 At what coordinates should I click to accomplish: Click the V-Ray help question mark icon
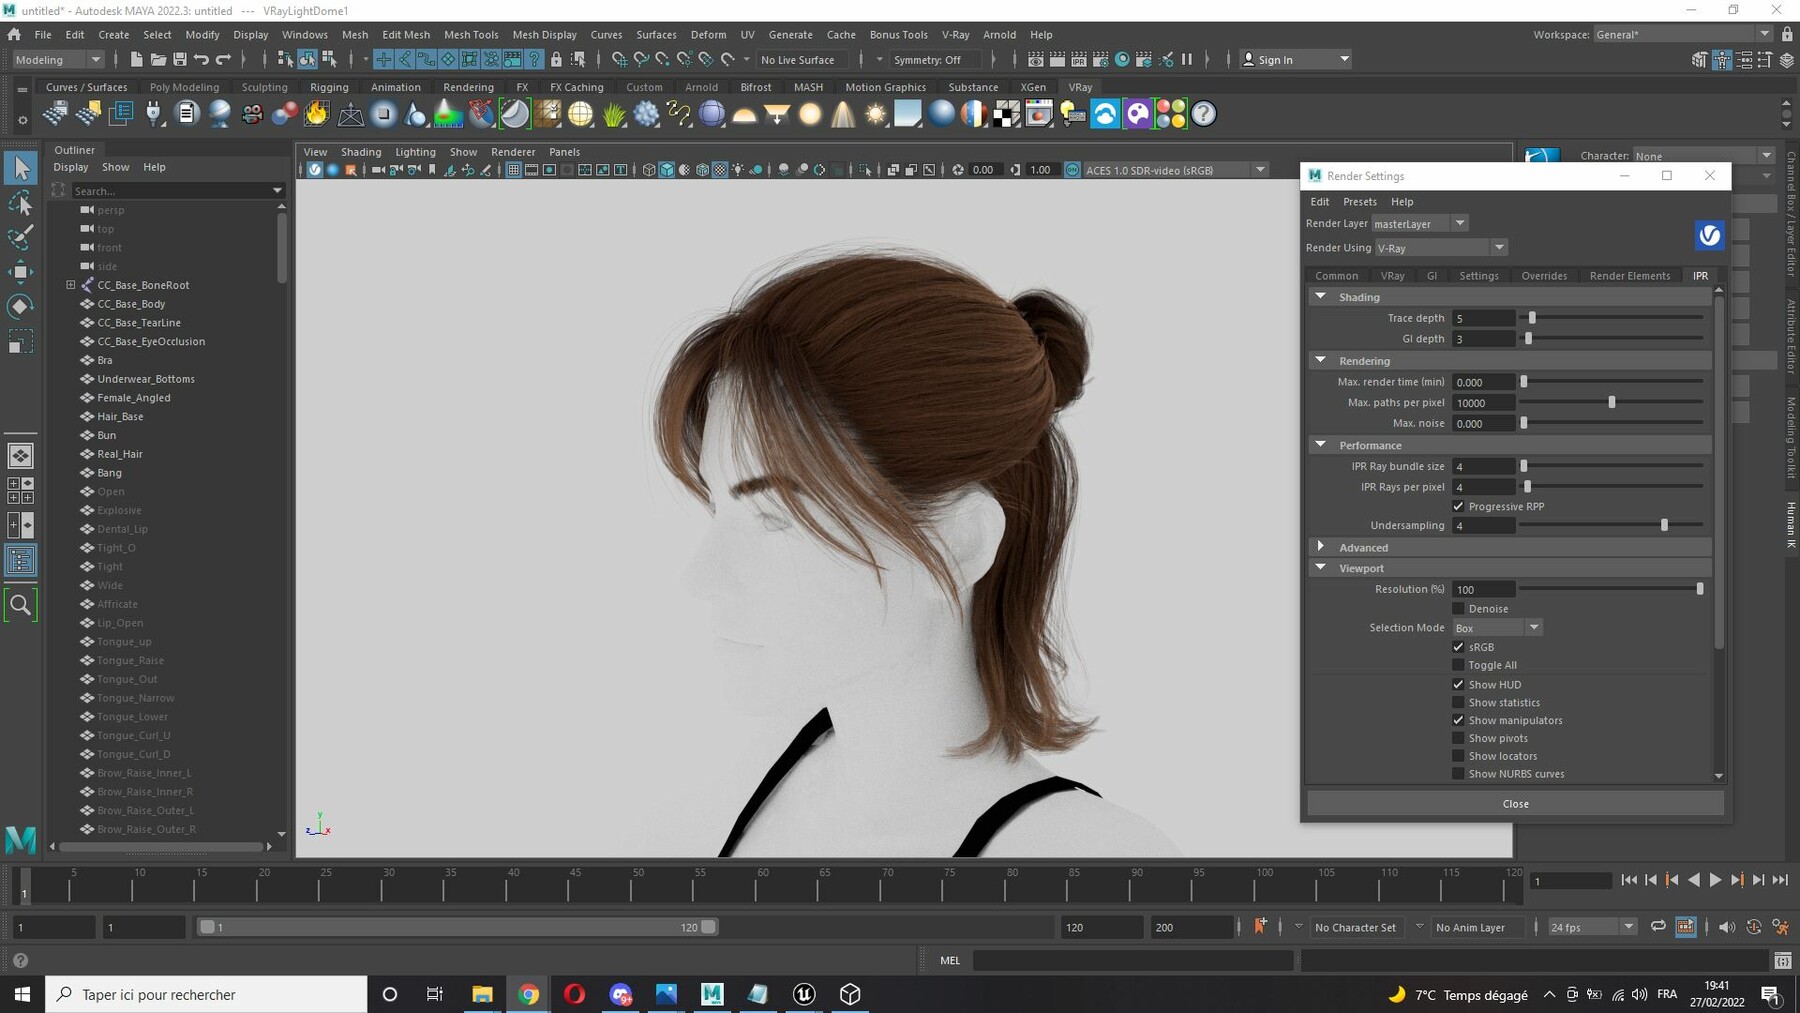[1204, 114]
